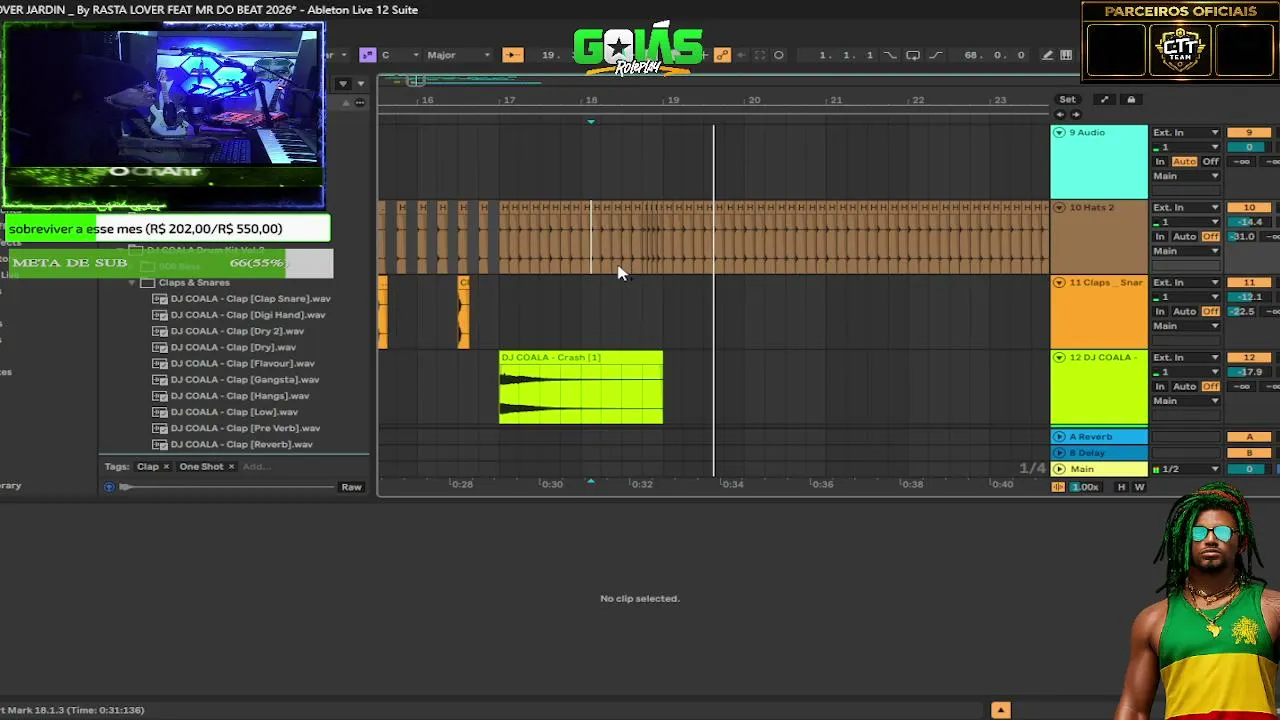Select the DJ COALA - Crash [1] clip

pyautogui.click(x=581, y=387)
